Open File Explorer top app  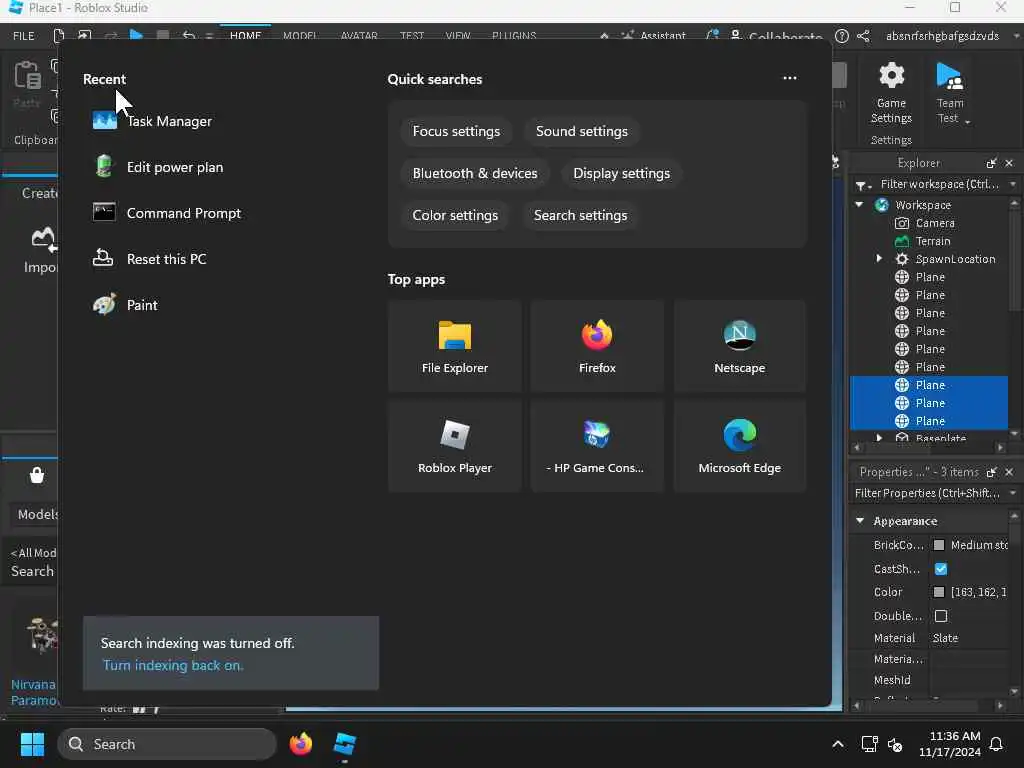[x=455, y=346]
